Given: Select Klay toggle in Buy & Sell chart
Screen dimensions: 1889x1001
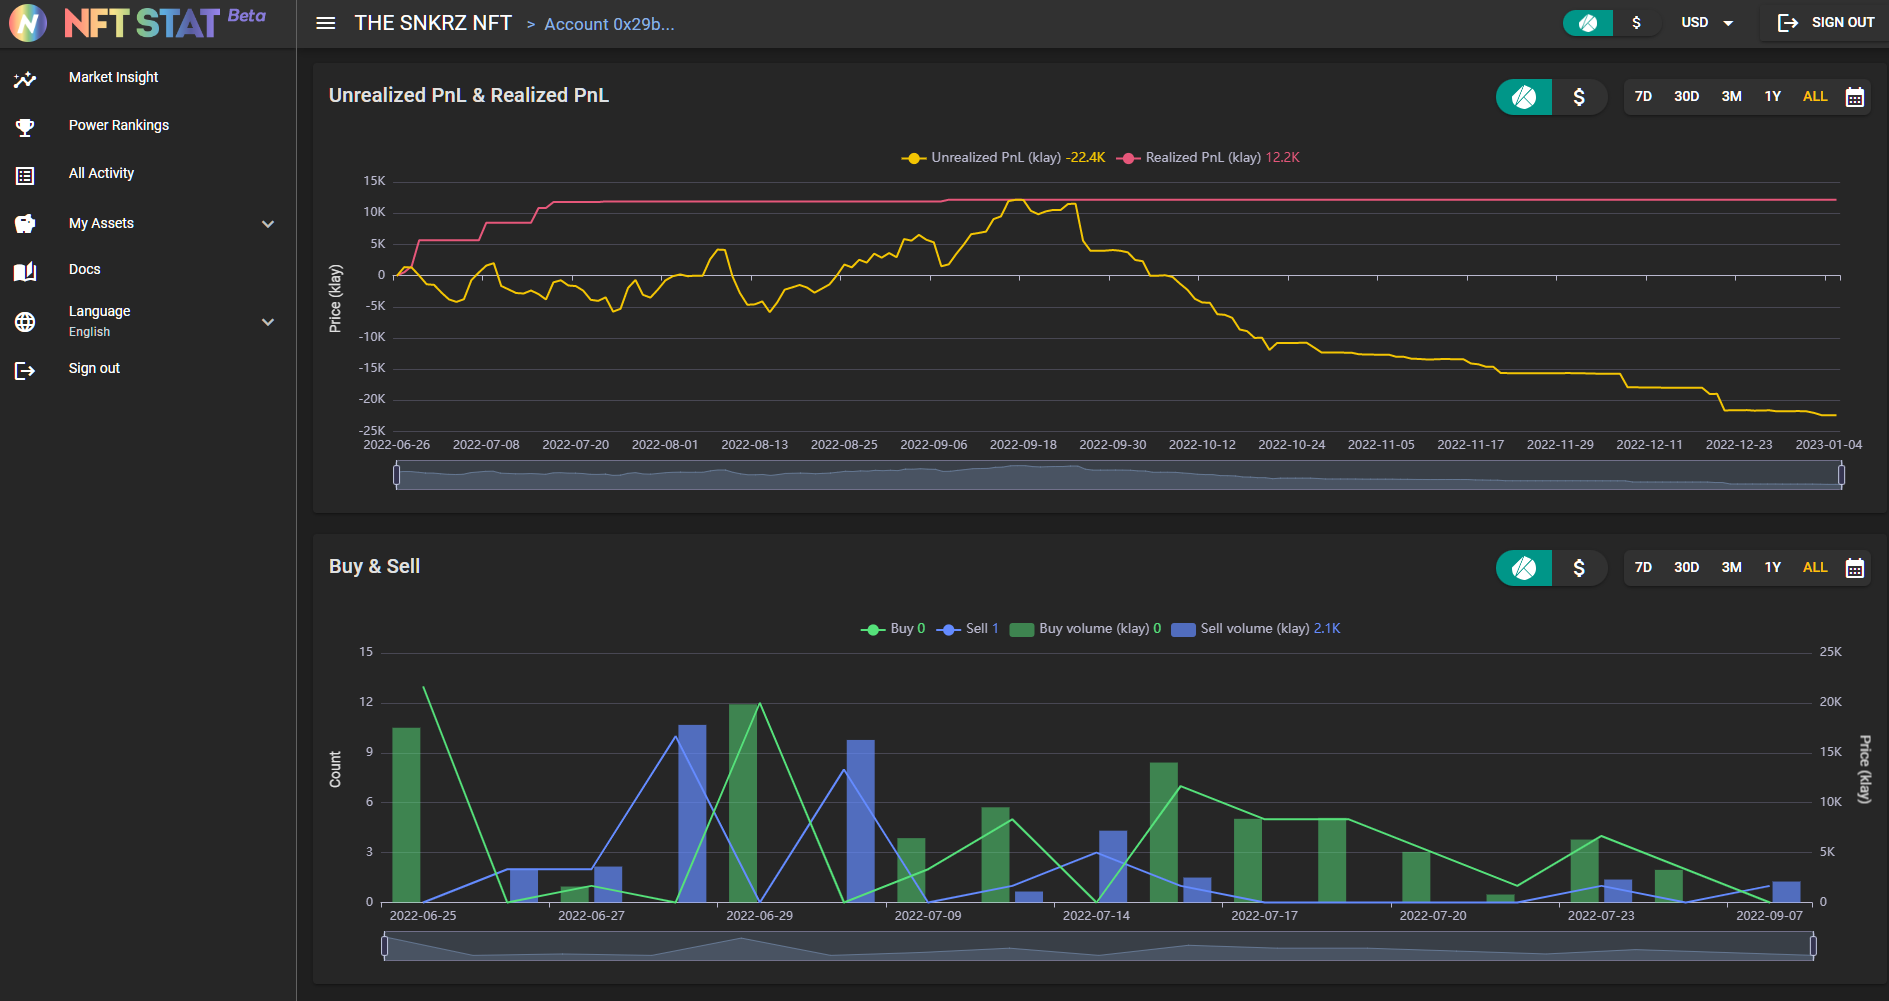Looking at the screenshot, I should (x=1524, y=568).
